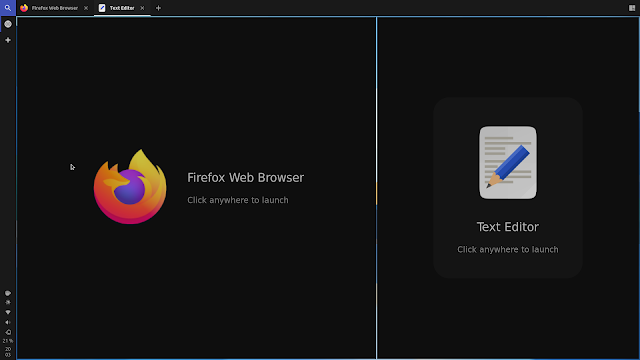This screenshot has width=640, height=360.
Task: Open the search magnifier icon
Action: click(x=8, y=8)
